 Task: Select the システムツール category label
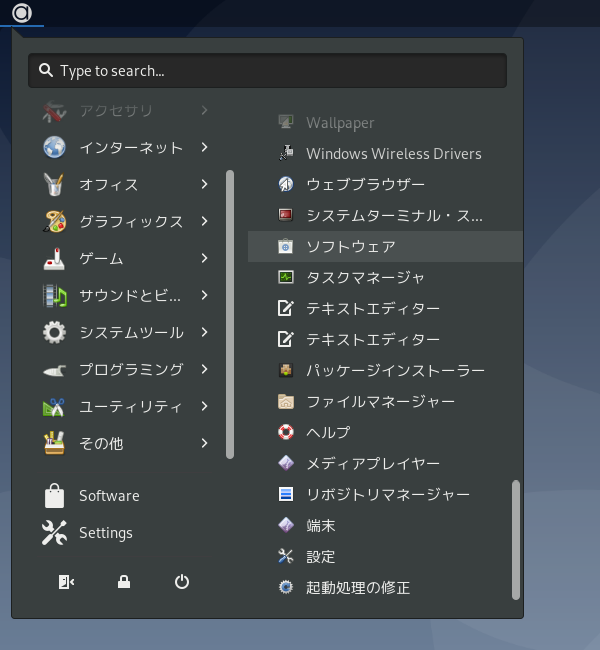pyautogui.click(x=131, y=332)
